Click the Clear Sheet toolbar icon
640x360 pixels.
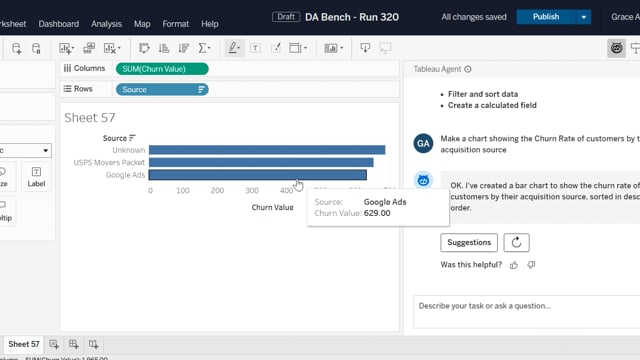109,48
